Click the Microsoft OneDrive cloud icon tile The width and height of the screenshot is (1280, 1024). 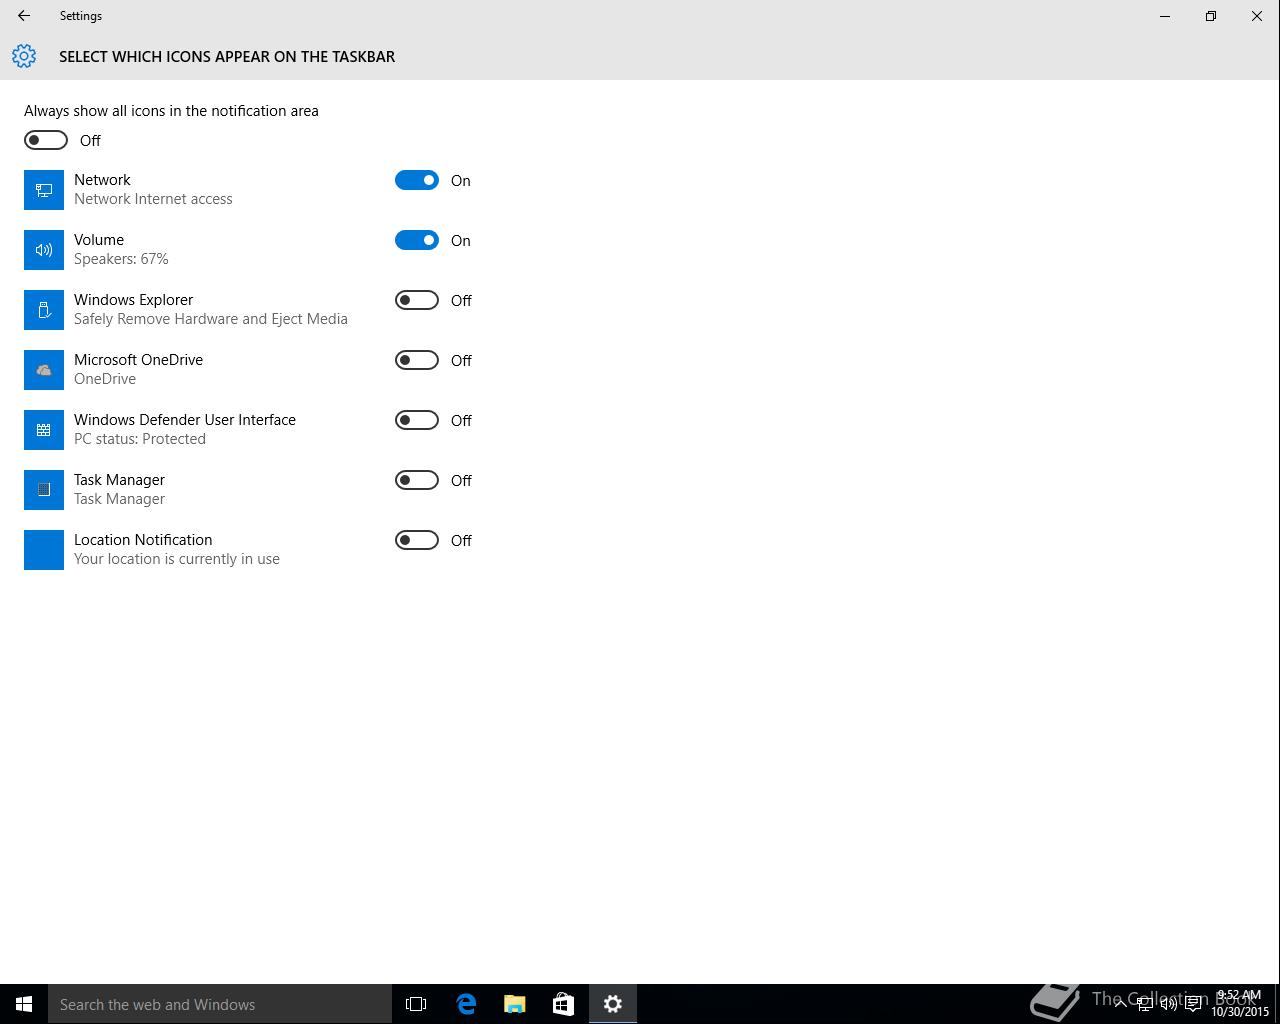(x=44, y=370)
